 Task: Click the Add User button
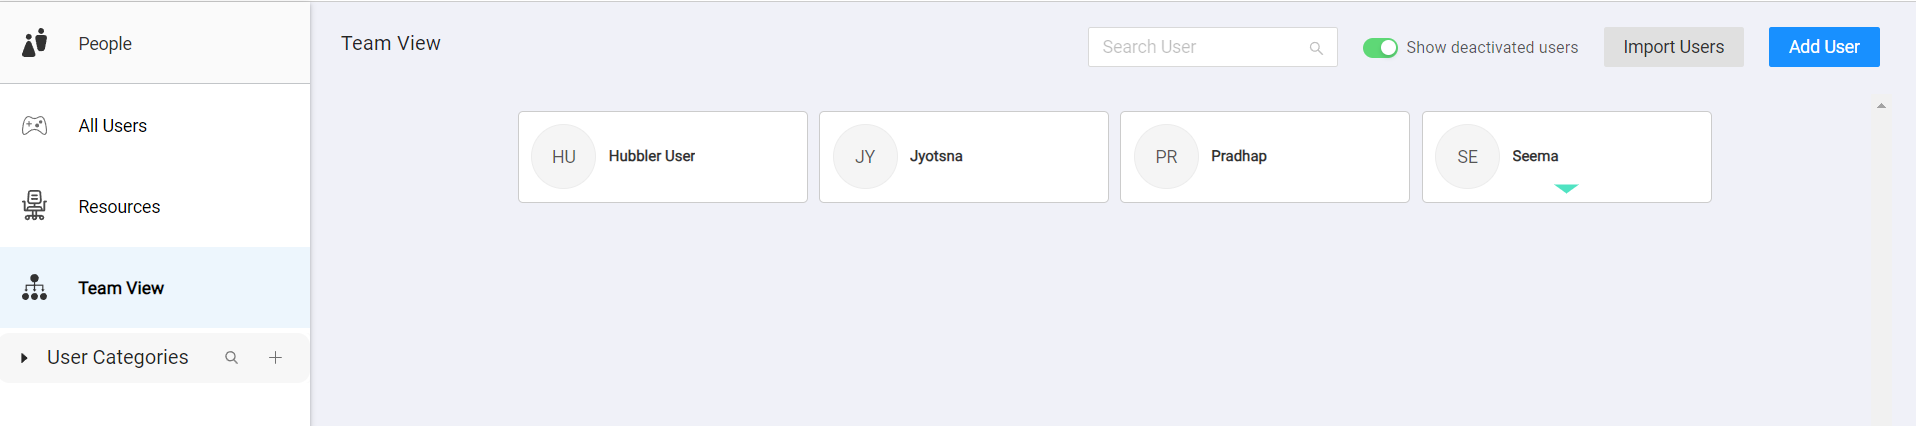click(1823, 47)
